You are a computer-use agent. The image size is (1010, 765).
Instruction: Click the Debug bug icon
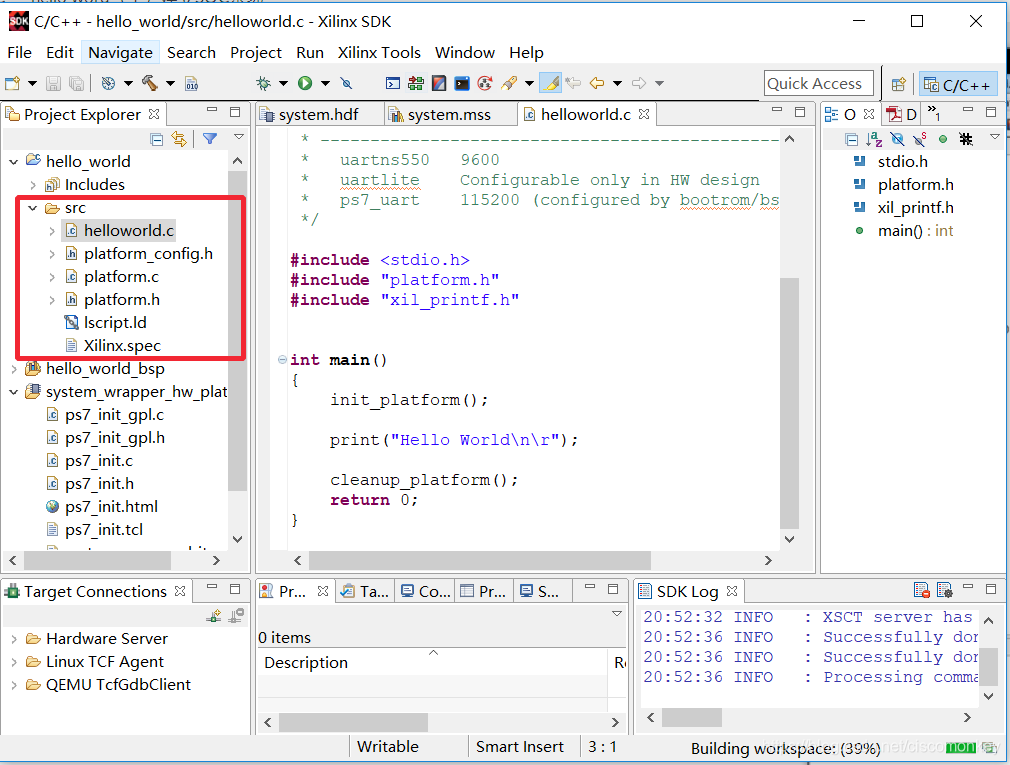pos(263,83)
